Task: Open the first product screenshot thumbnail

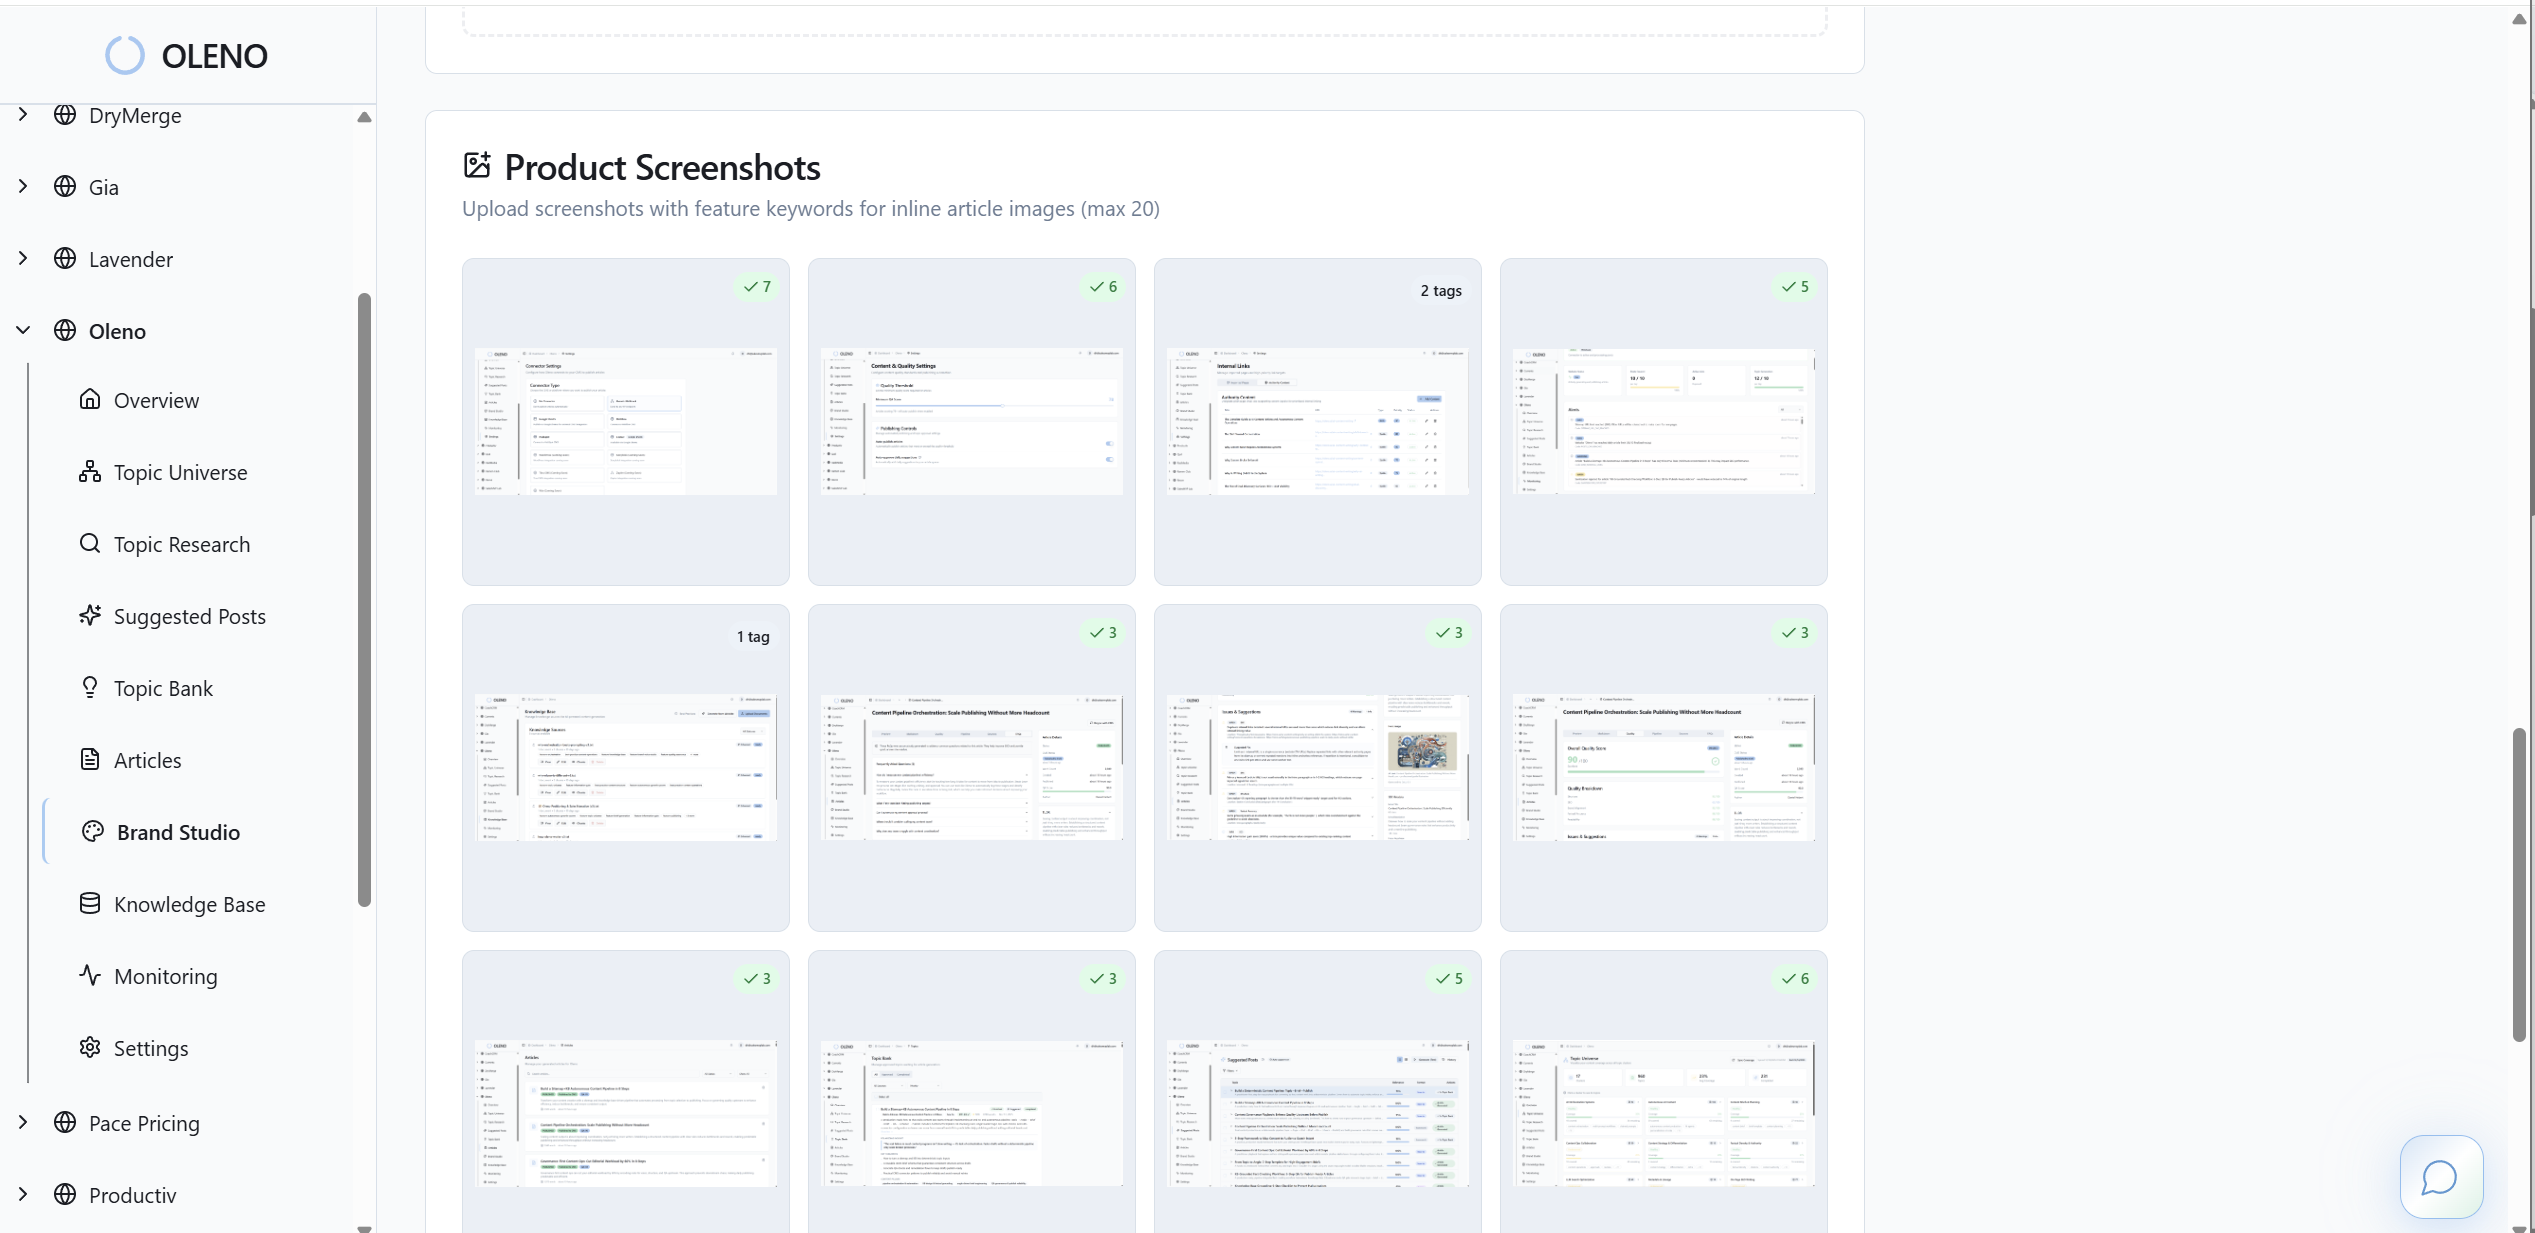Action: [625, 421]
